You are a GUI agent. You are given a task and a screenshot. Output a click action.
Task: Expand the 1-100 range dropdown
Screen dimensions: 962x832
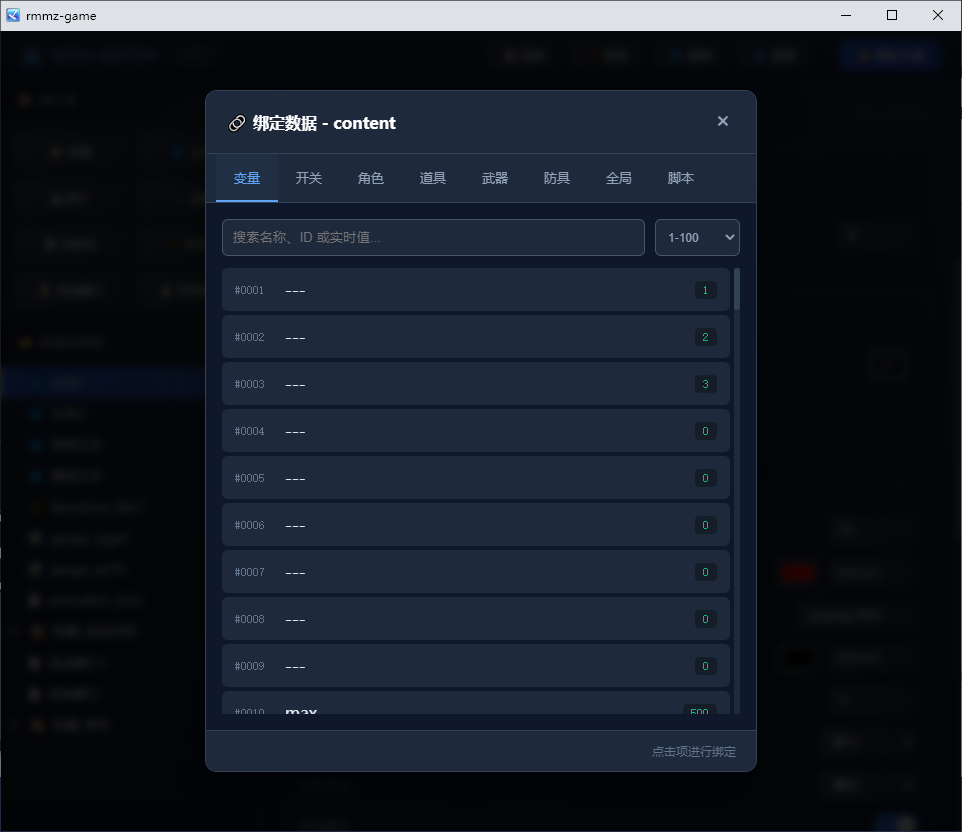pos(697,237)
